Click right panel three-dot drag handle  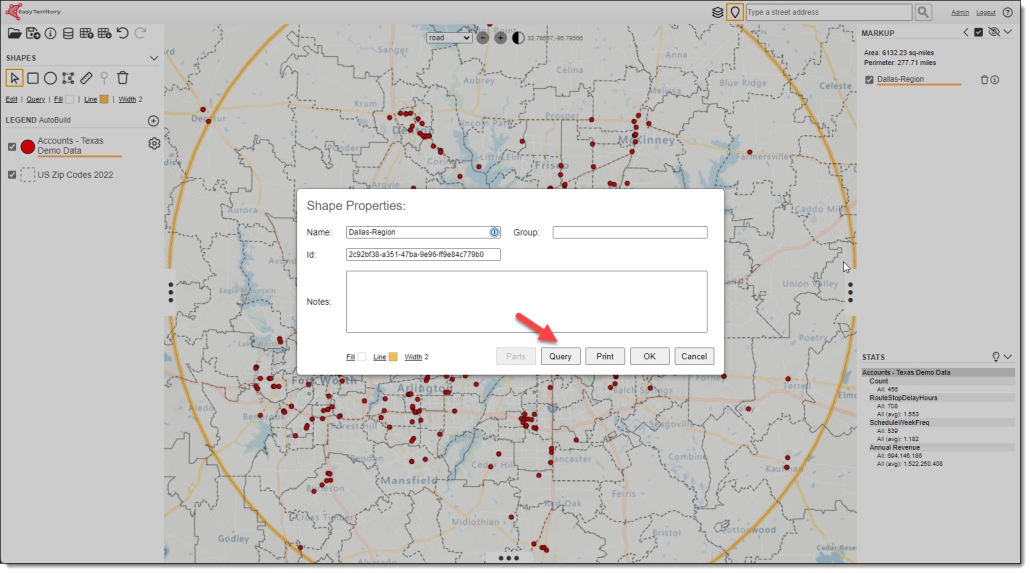point(851,292)
